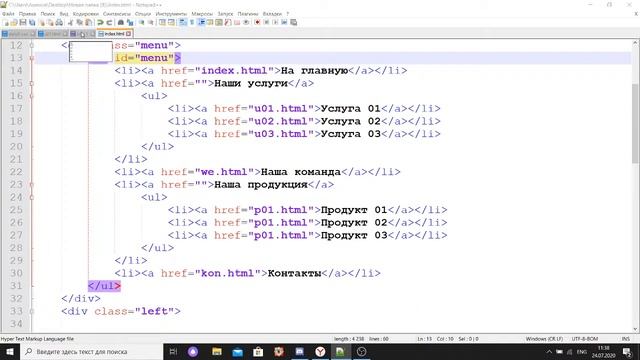Collapse the fold marker at line 13
Screen dimensions: 640x360
click(x=32, y=58)
